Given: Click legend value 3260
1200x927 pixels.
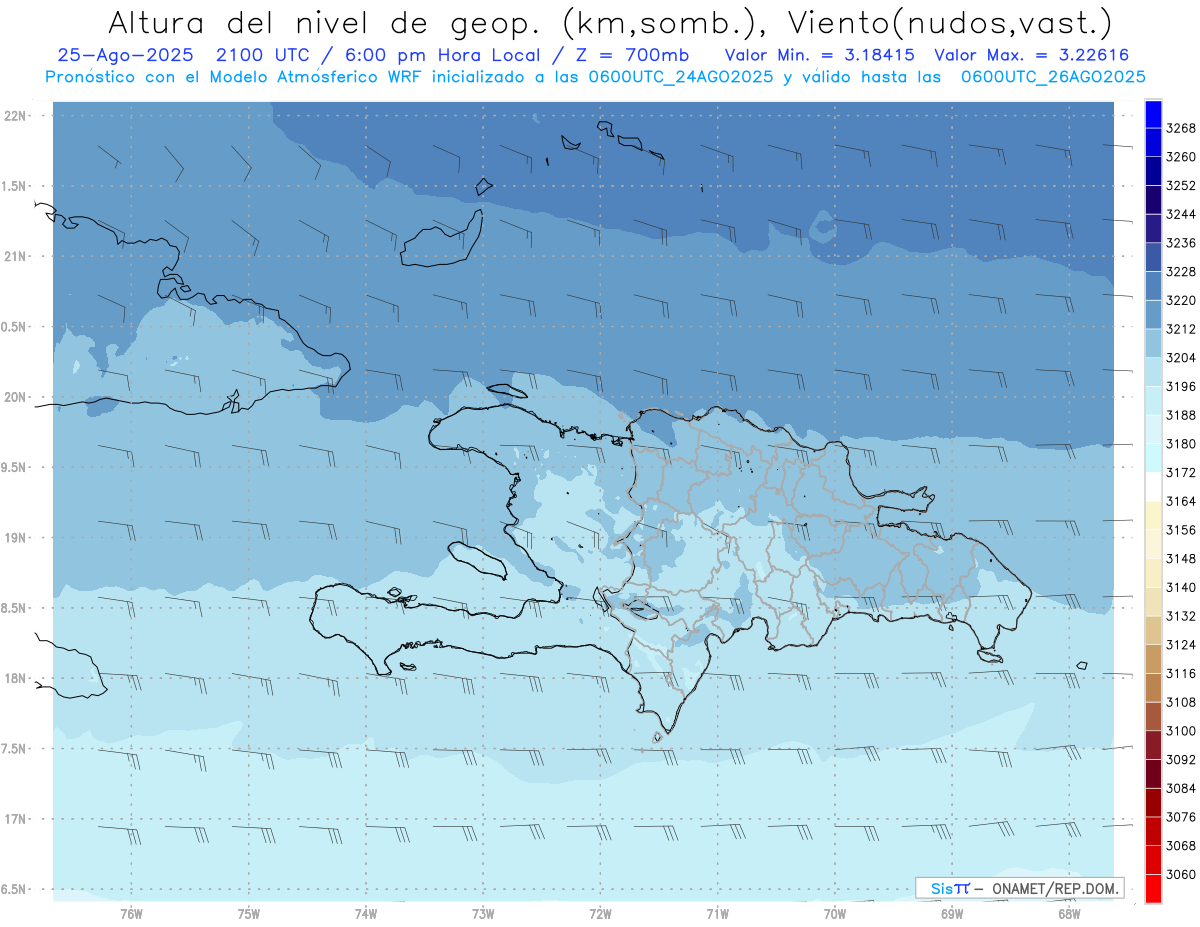Looking at the screenshot, I should coord(1181,157).
